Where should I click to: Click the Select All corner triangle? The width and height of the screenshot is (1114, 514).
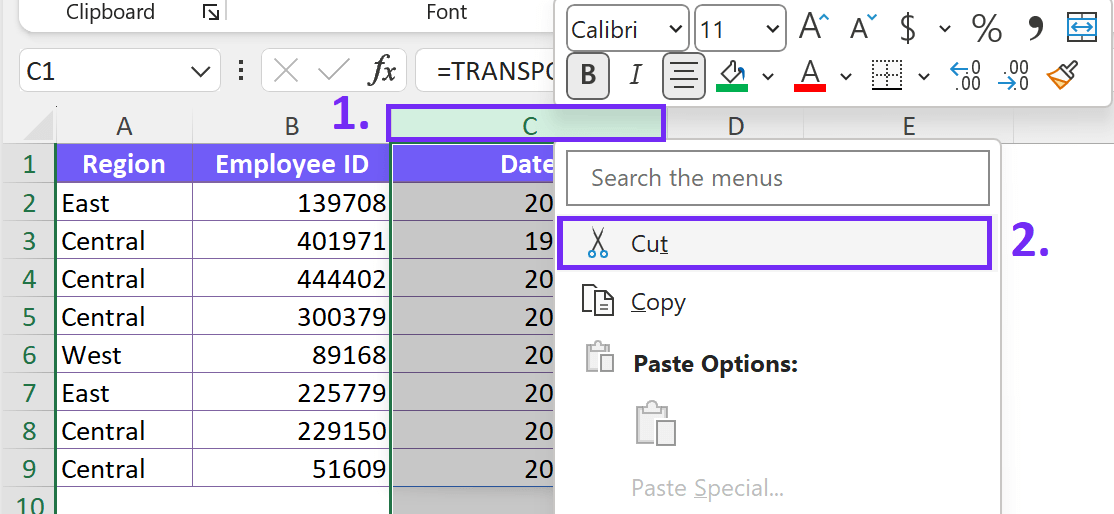click(x=36, y=126)
